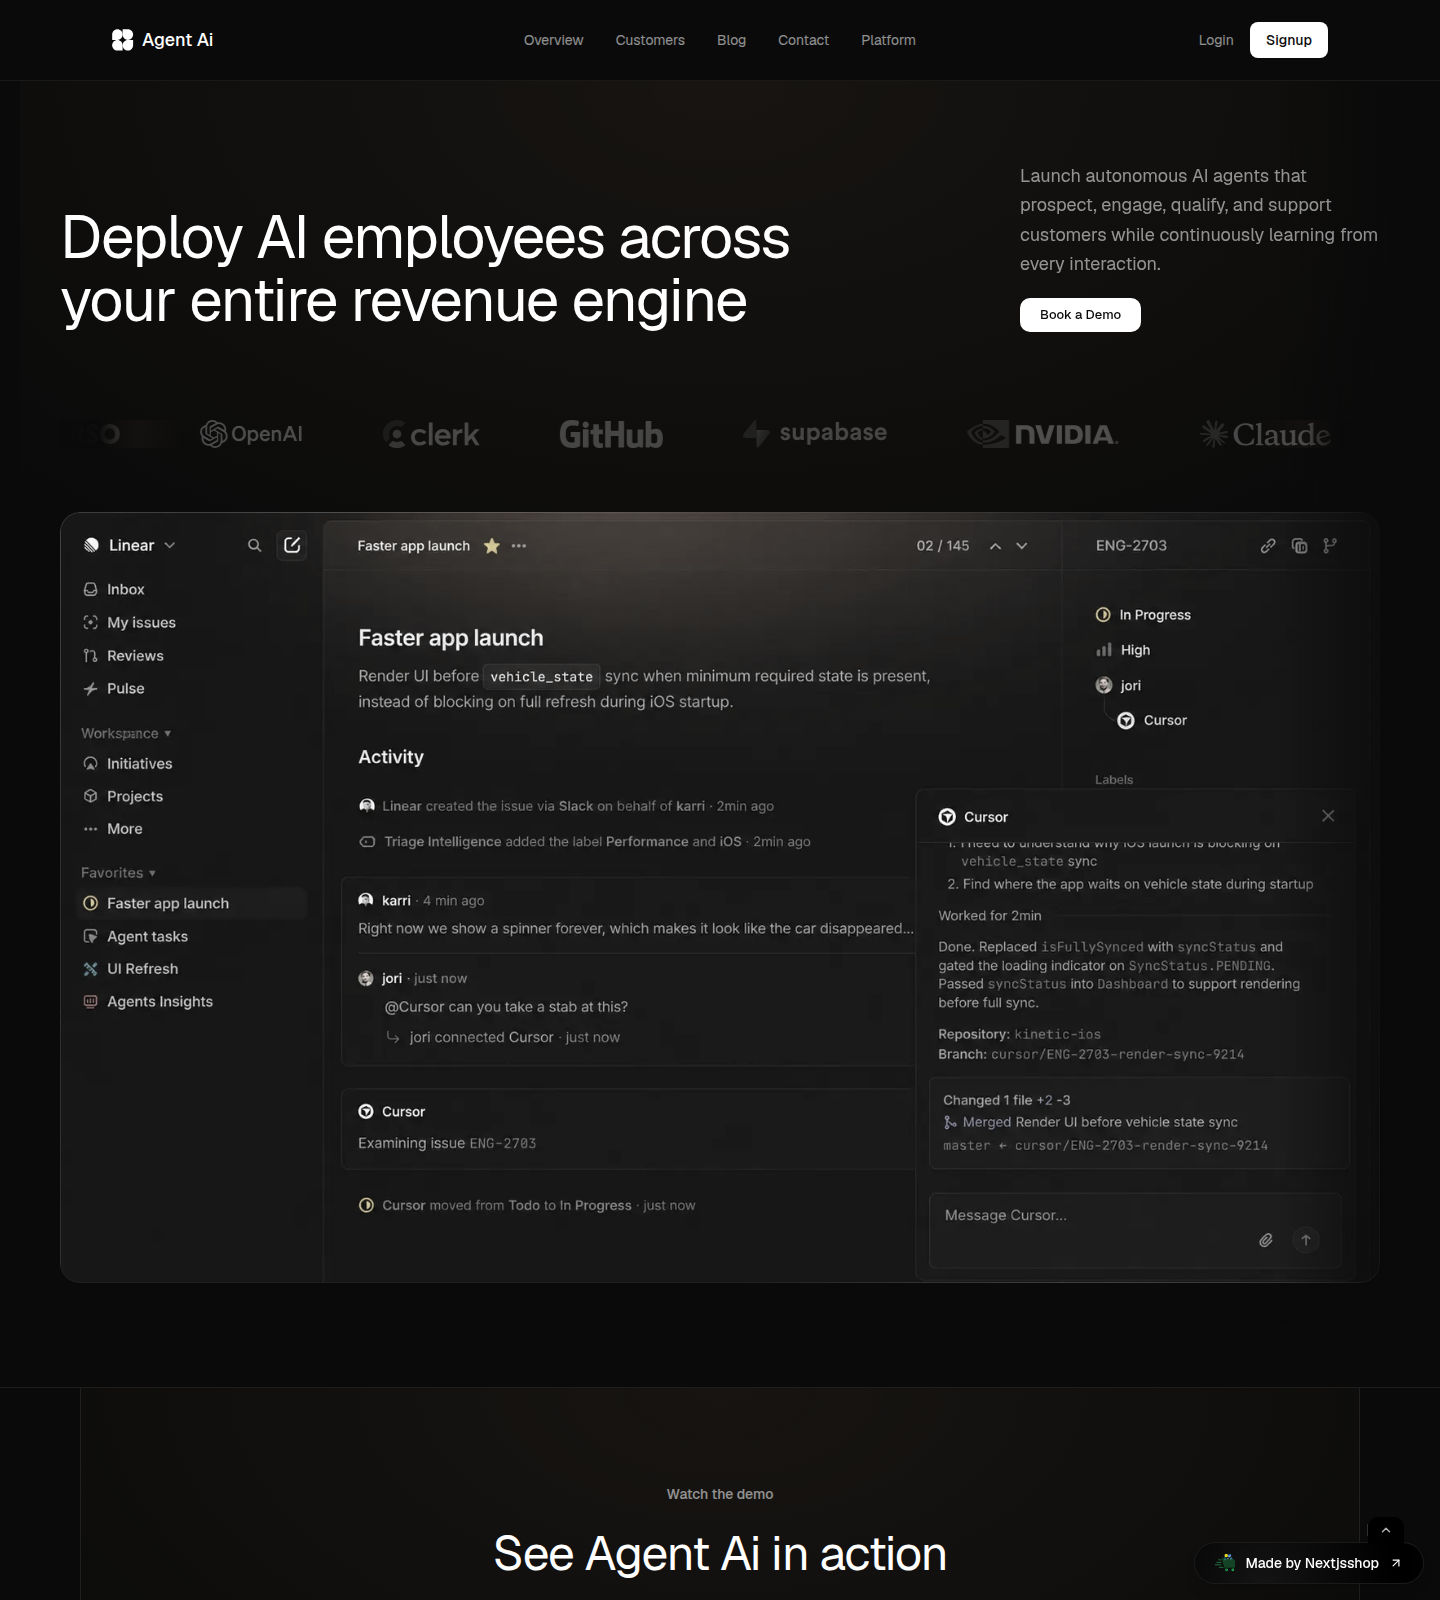
Task: Open the three-dot options beside Faster app launch
Action: tap(519, 546)
